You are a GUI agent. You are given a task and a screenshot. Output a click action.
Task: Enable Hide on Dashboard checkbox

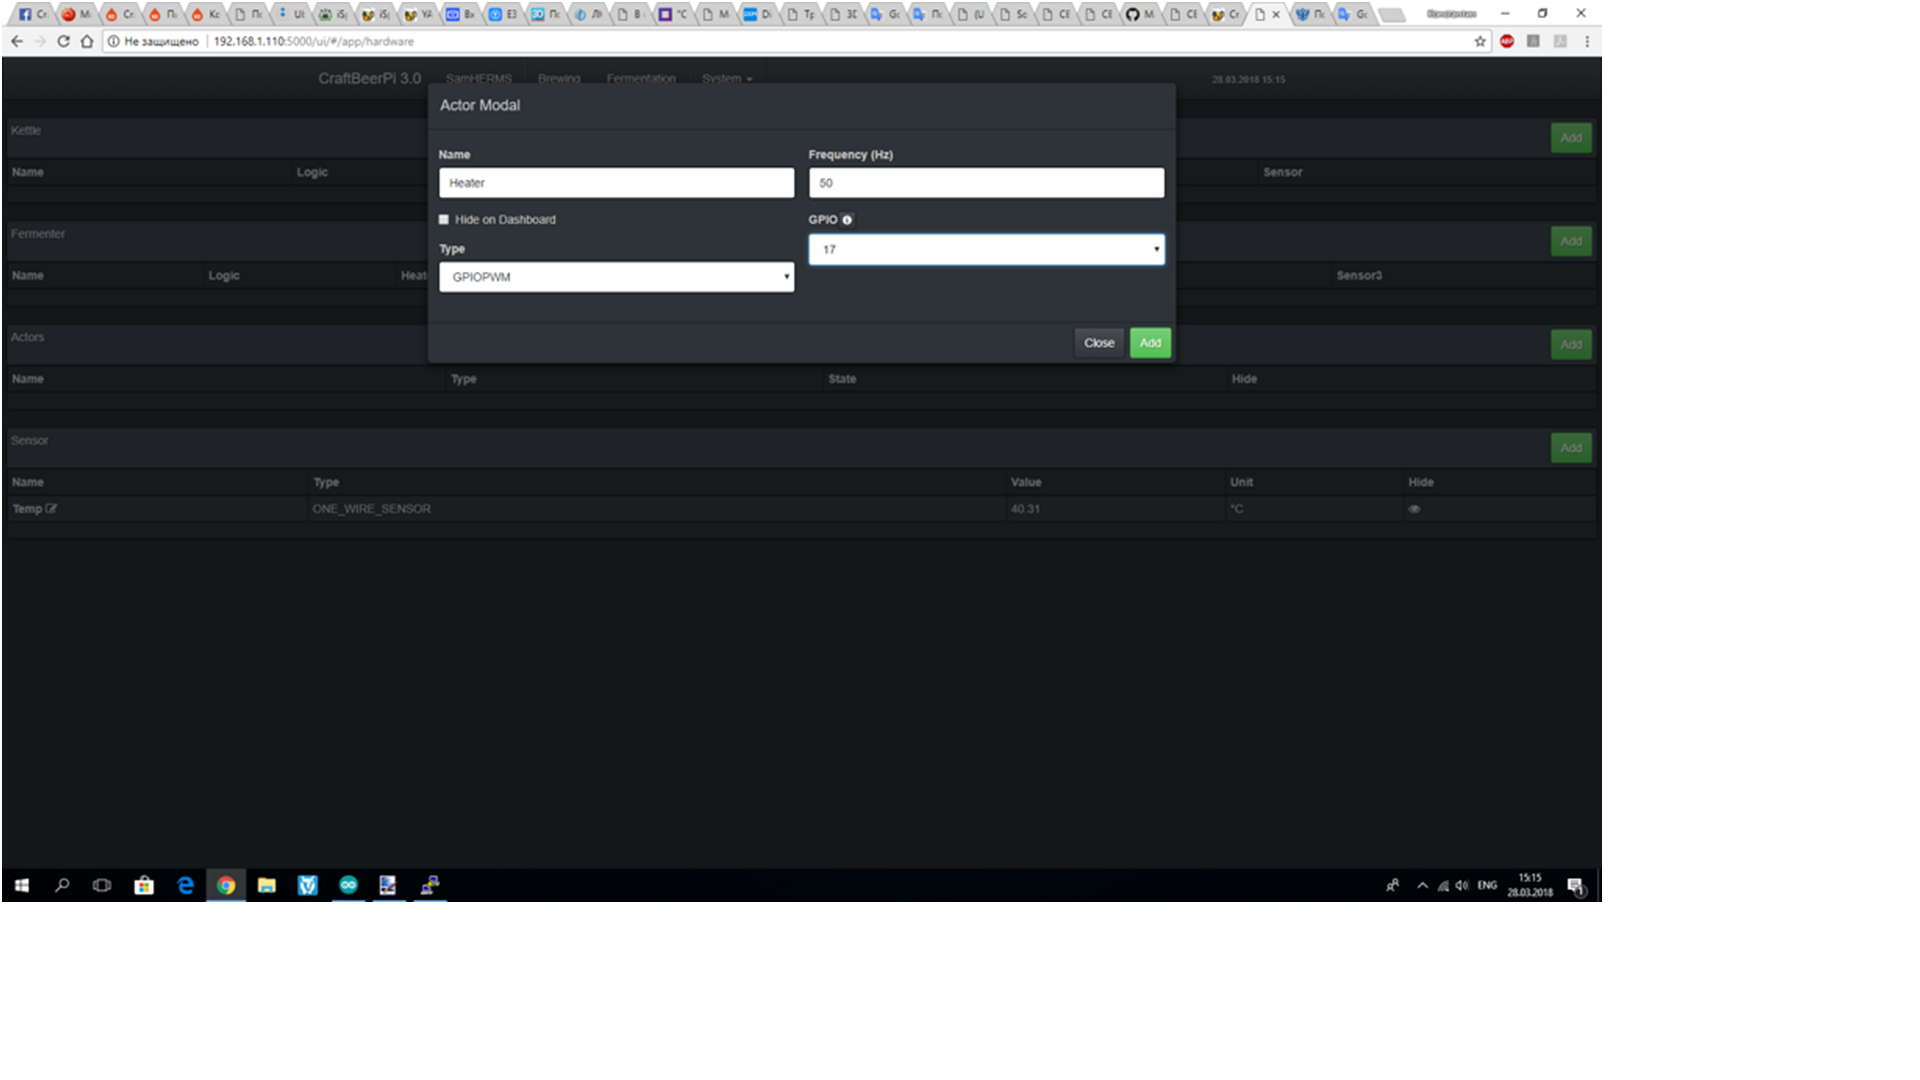click(x=444, y=220)
